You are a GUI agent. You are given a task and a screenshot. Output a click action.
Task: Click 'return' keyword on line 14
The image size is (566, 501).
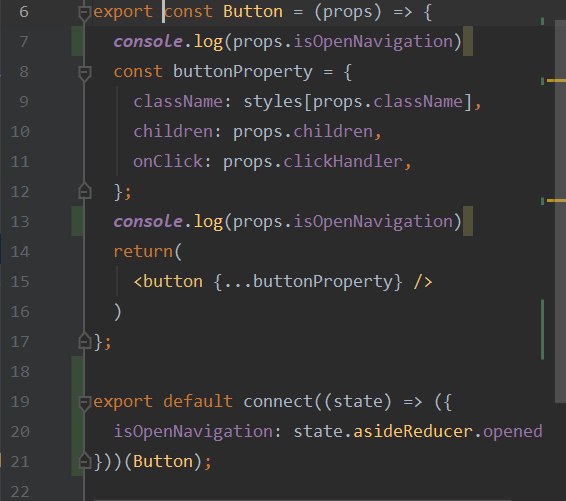click(x=143, y=251)
